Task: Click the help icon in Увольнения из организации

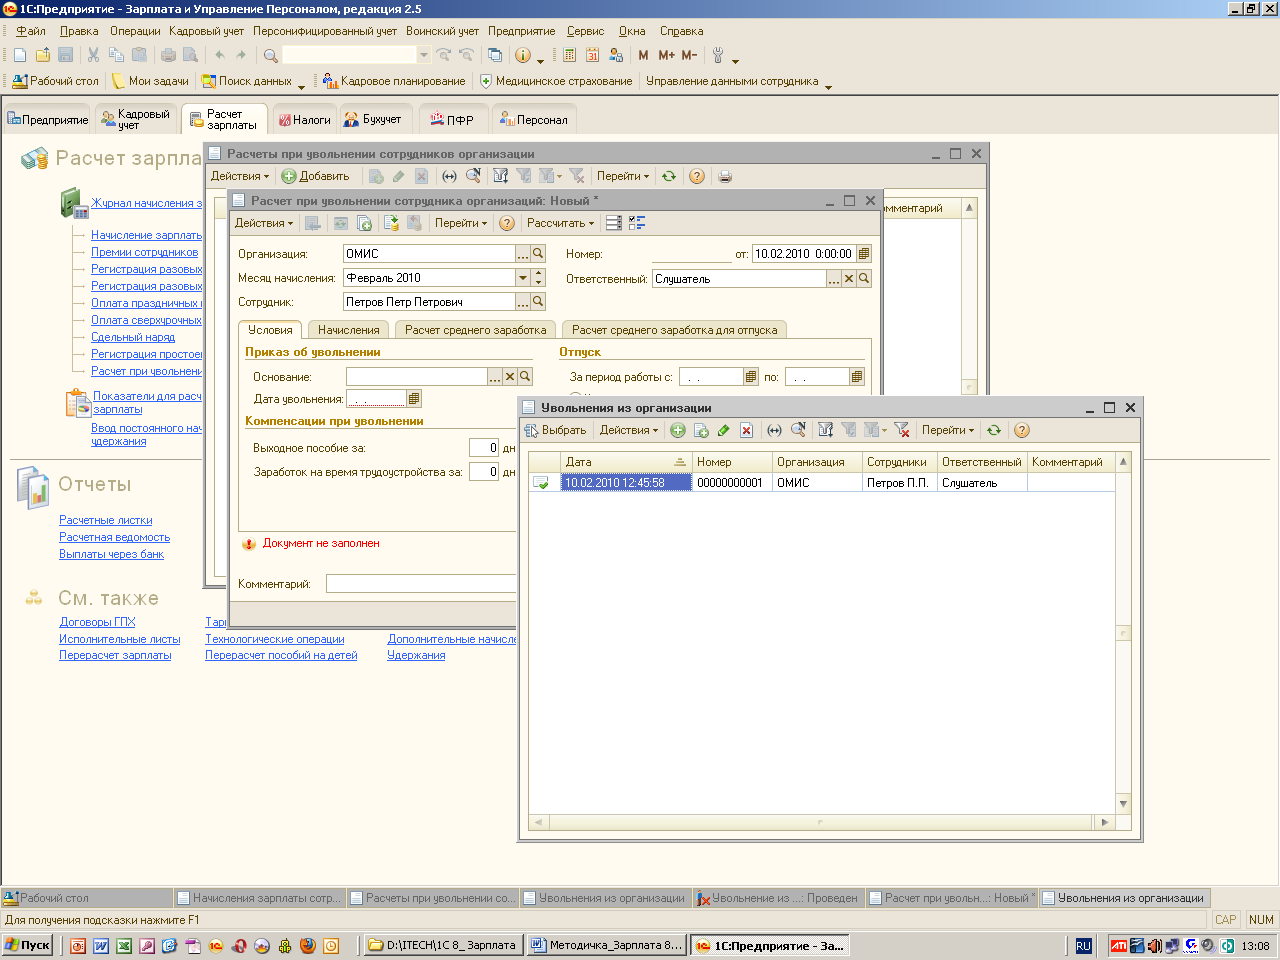Action: click(1022, 430)
